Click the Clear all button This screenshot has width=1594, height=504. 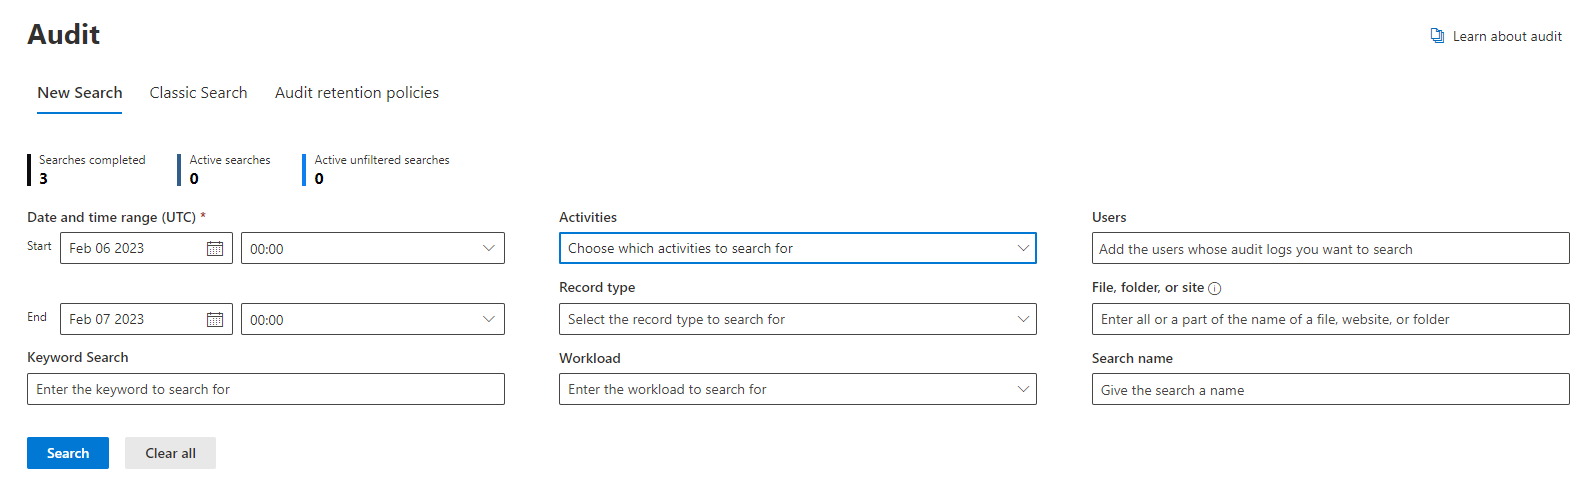tap(170, 453)
